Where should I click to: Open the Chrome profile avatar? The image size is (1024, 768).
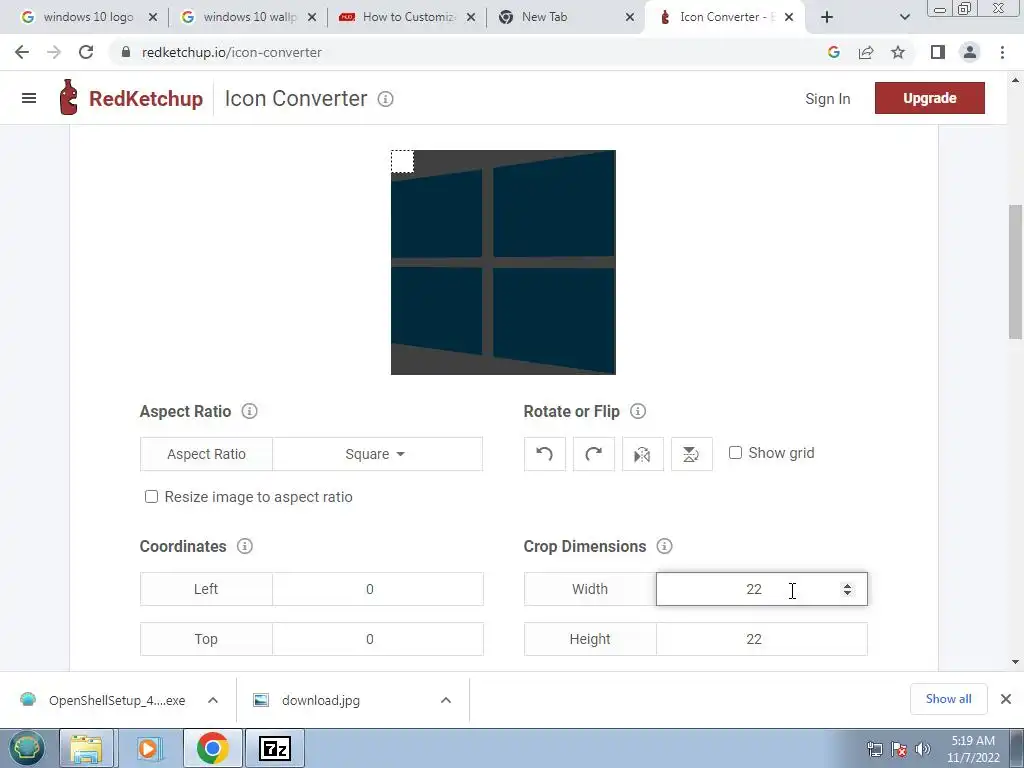[x=970, y=52]
